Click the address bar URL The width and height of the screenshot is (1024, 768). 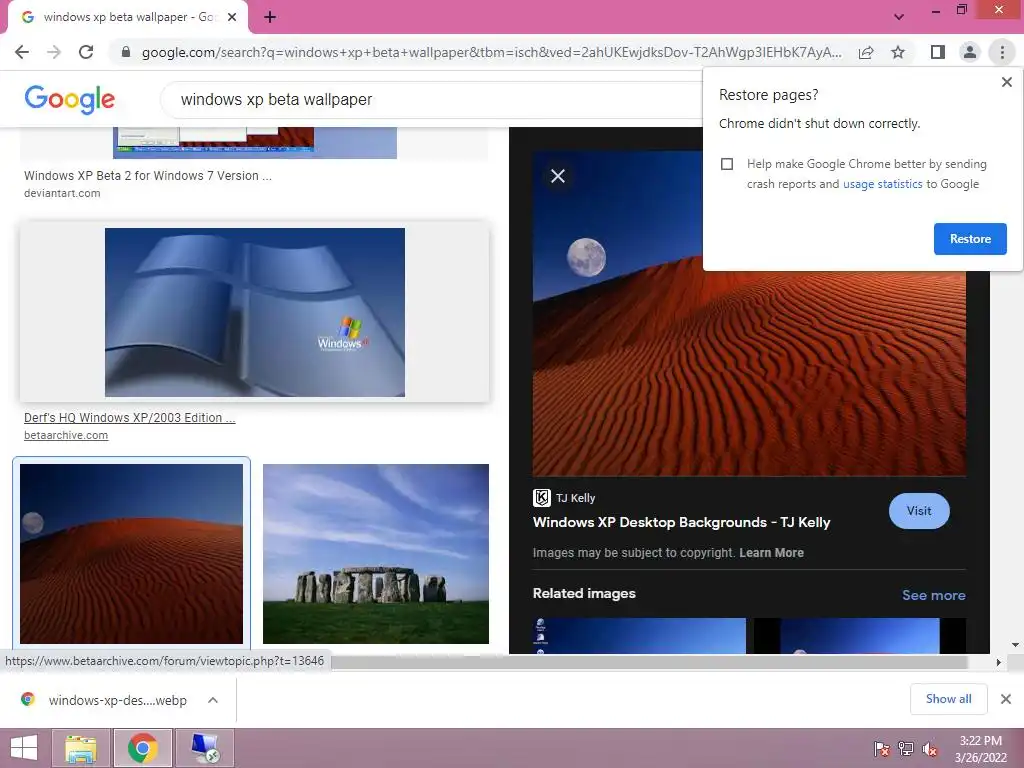click(491, 52)
